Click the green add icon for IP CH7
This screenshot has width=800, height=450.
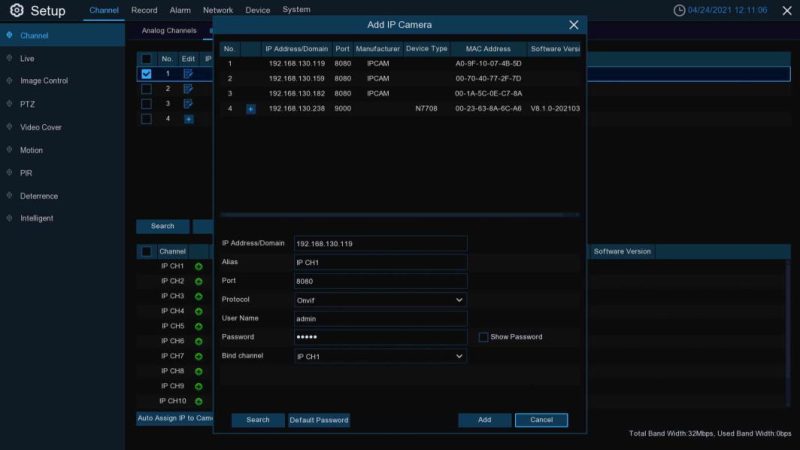(x=198, y=357)
